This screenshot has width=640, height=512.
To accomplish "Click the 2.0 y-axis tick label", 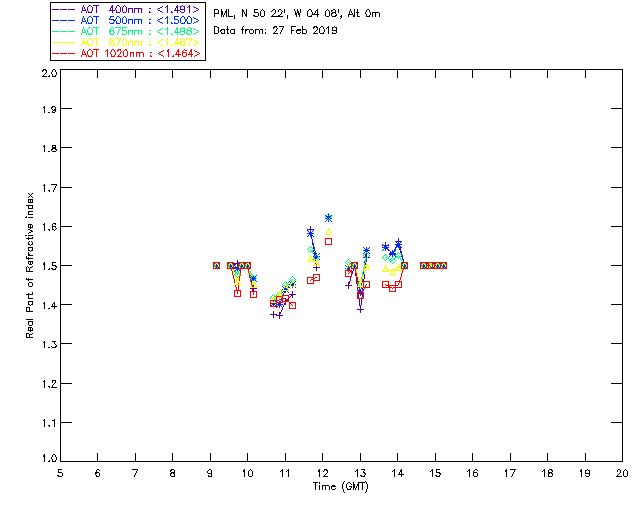I will click(49, 73).
